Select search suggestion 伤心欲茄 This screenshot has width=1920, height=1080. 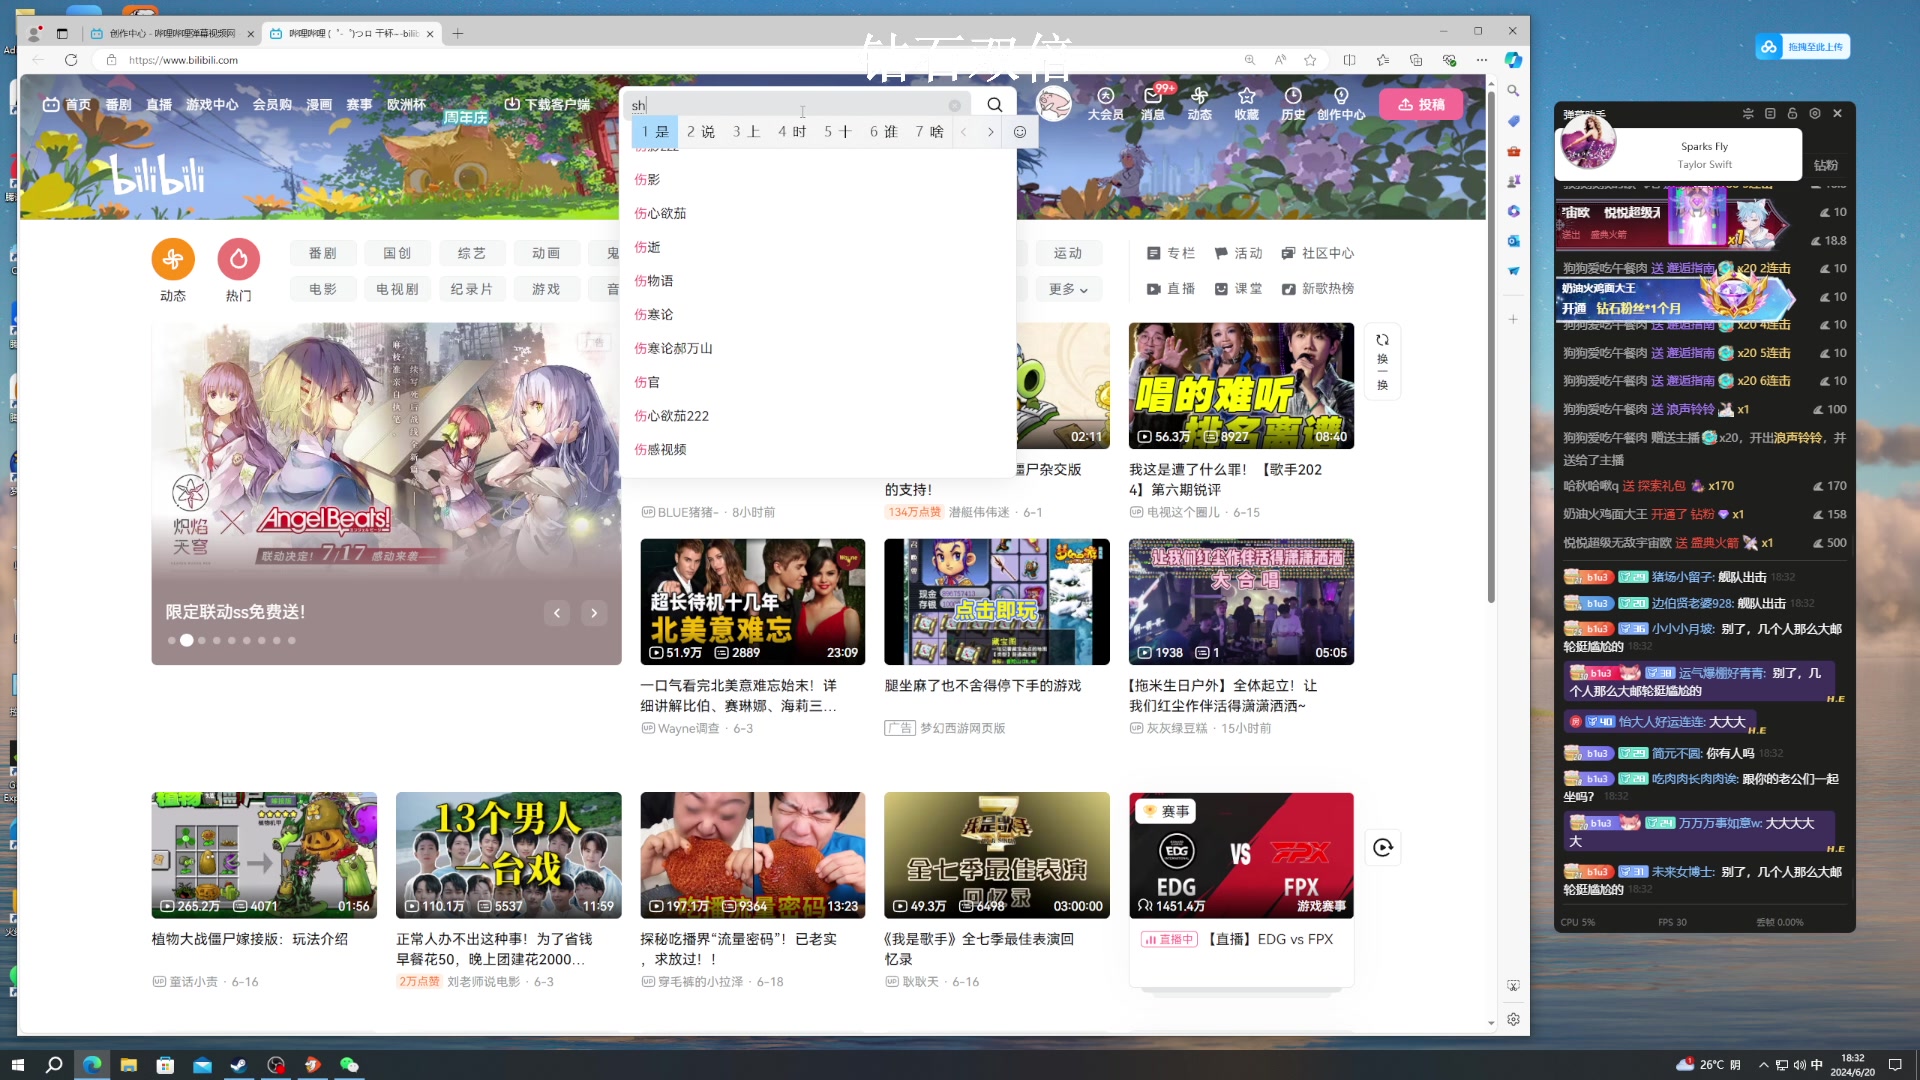(660, 213)
